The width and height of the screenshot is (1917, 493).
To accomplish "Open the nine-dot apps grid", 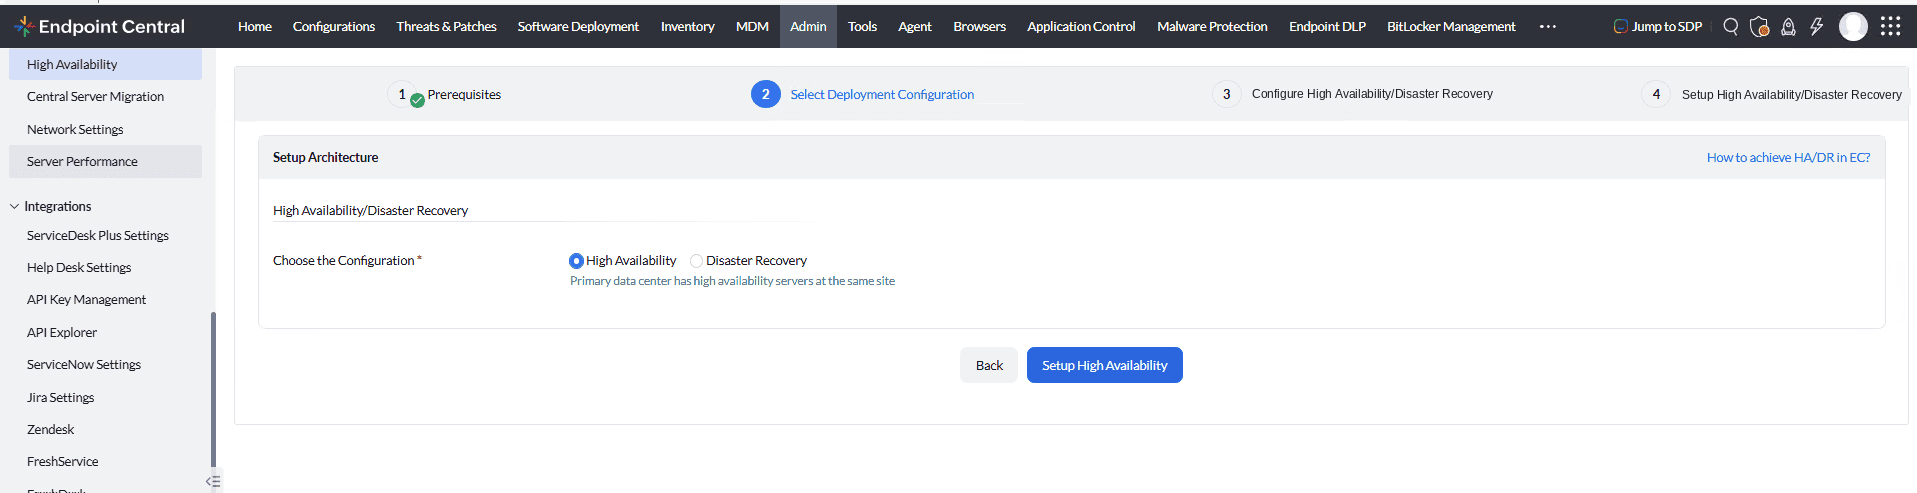I will [1890, 26].
